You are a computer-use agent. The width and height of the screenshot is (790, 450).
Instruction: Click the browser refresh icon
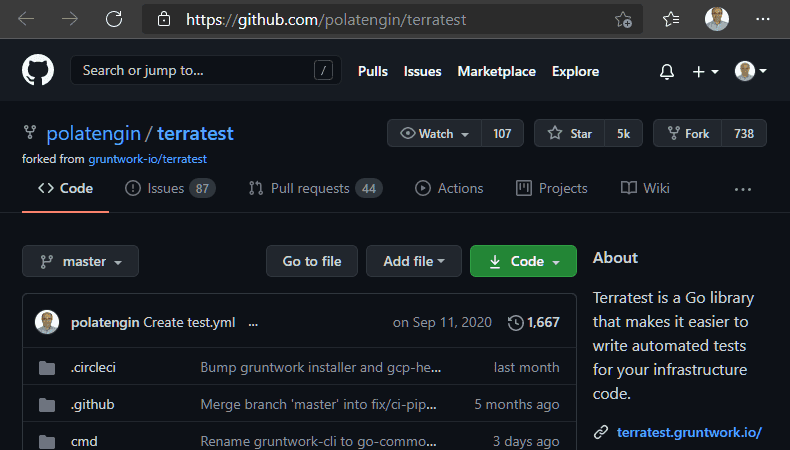(114, 19)
